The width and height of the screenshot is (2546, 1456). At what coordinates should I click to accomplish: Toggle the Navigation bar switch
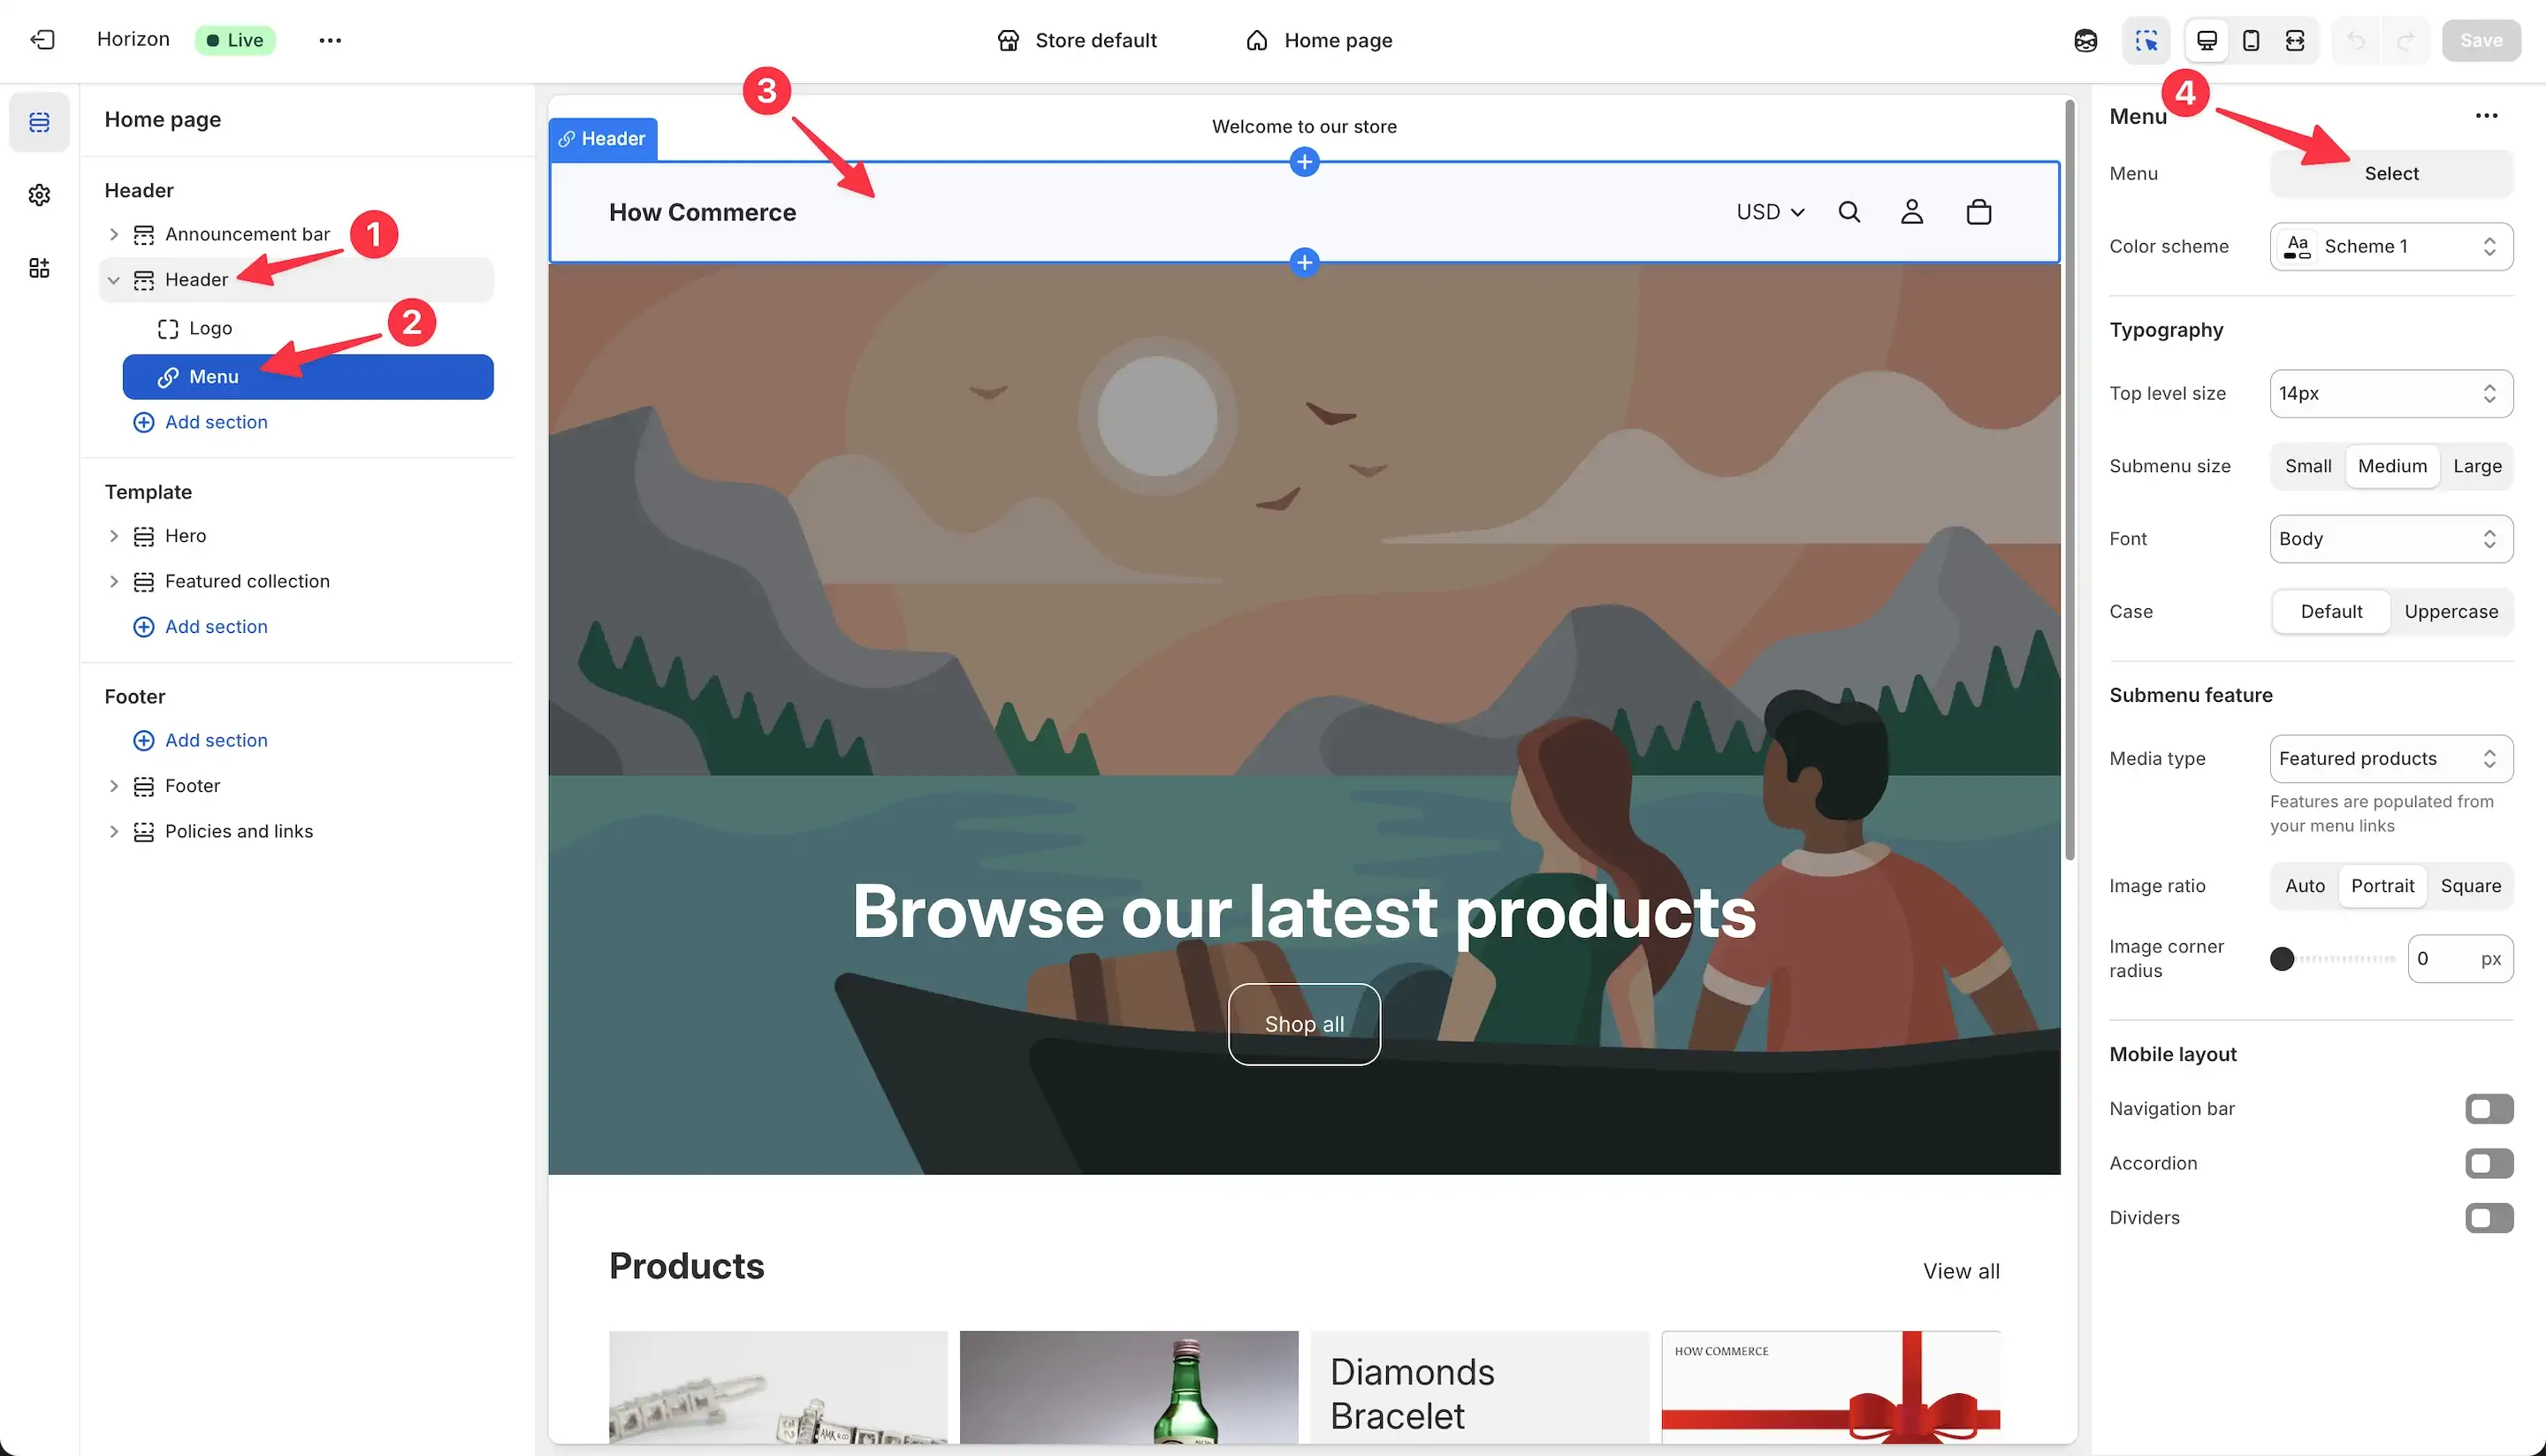click(2489, 1109)
